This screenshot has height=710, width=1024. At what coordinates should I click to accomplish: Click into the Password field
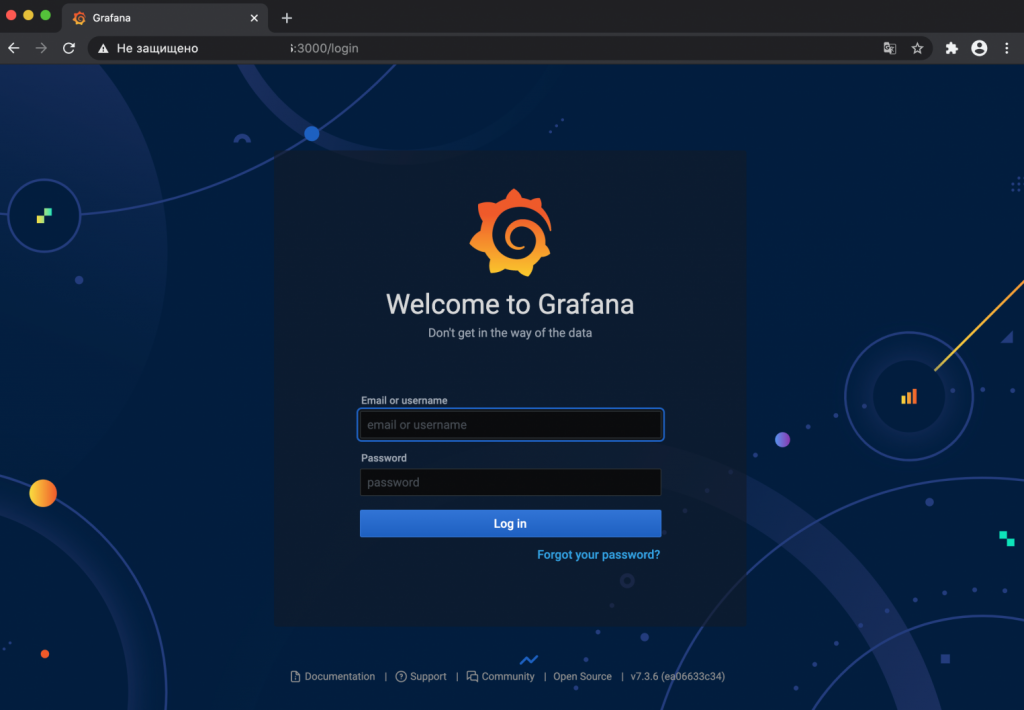(x=510, y=482)
